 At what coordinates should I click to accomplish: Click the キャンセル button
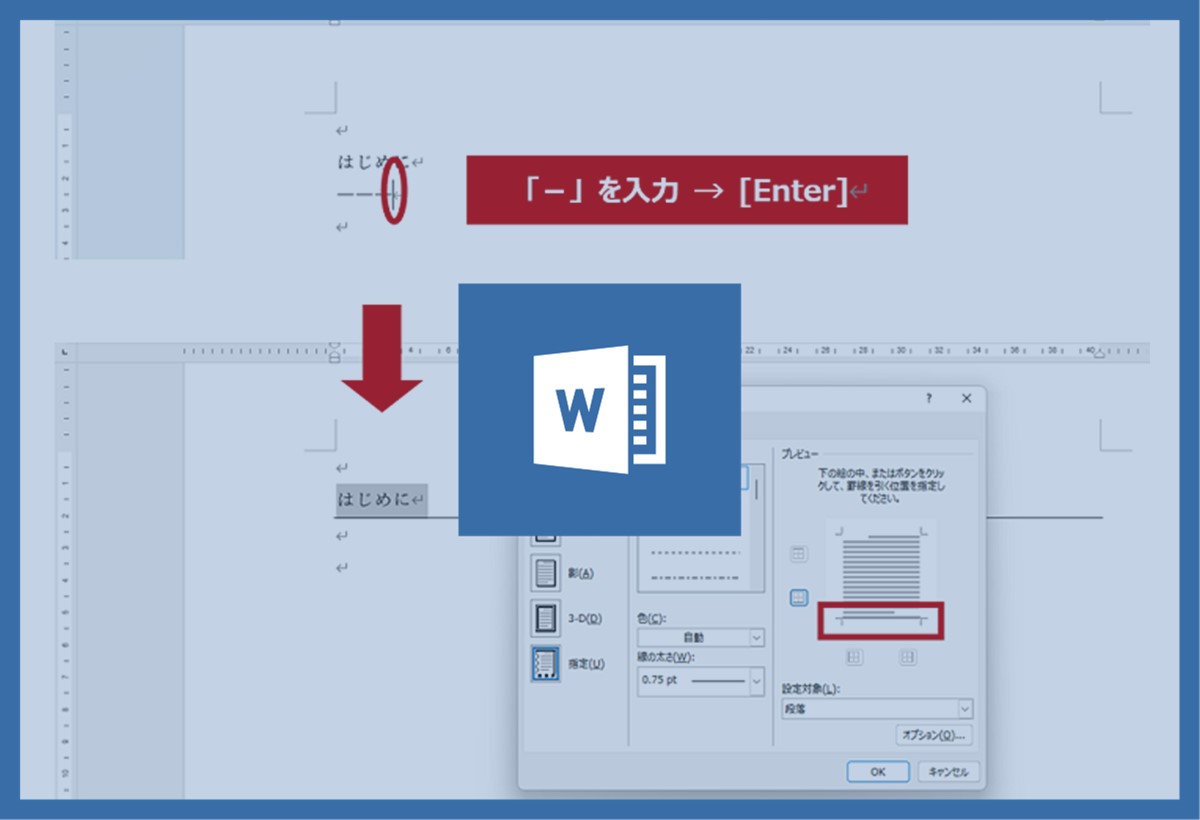(950, 772)
